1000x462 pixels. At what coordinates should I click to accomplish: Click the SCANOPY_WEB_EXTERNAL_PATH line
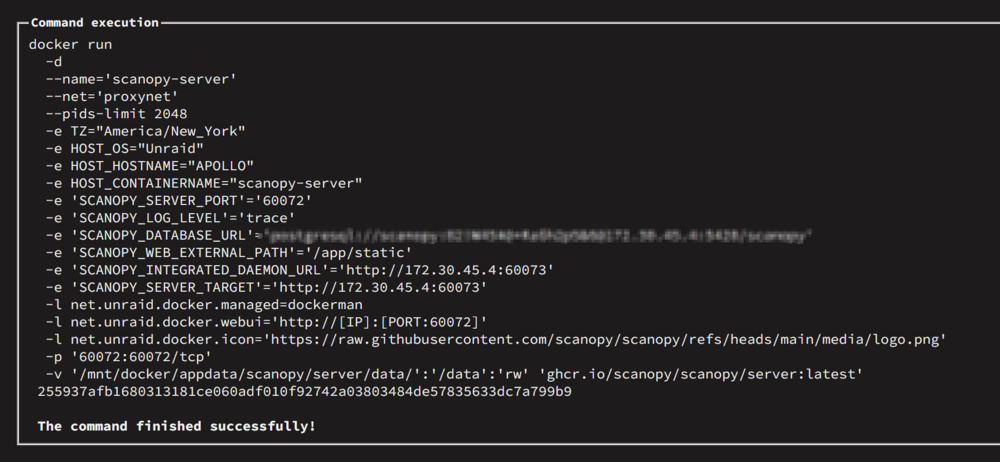coord(228,253)
